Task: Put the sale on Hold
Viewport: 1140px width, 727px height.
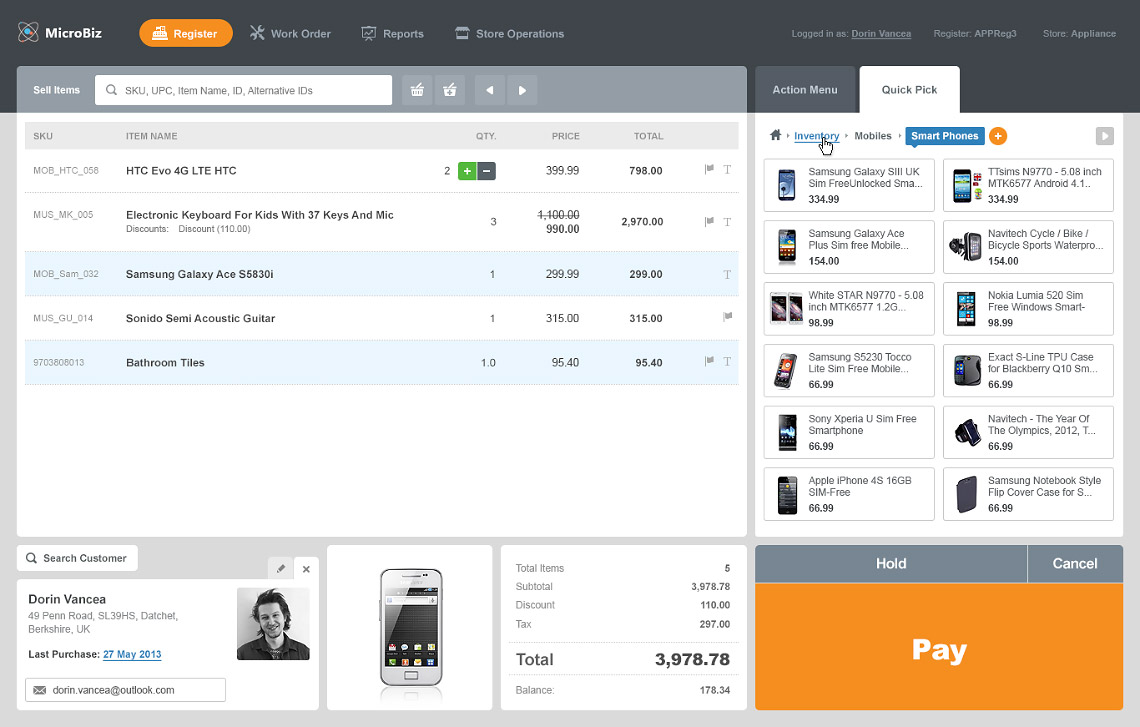Action: point(891,563)
